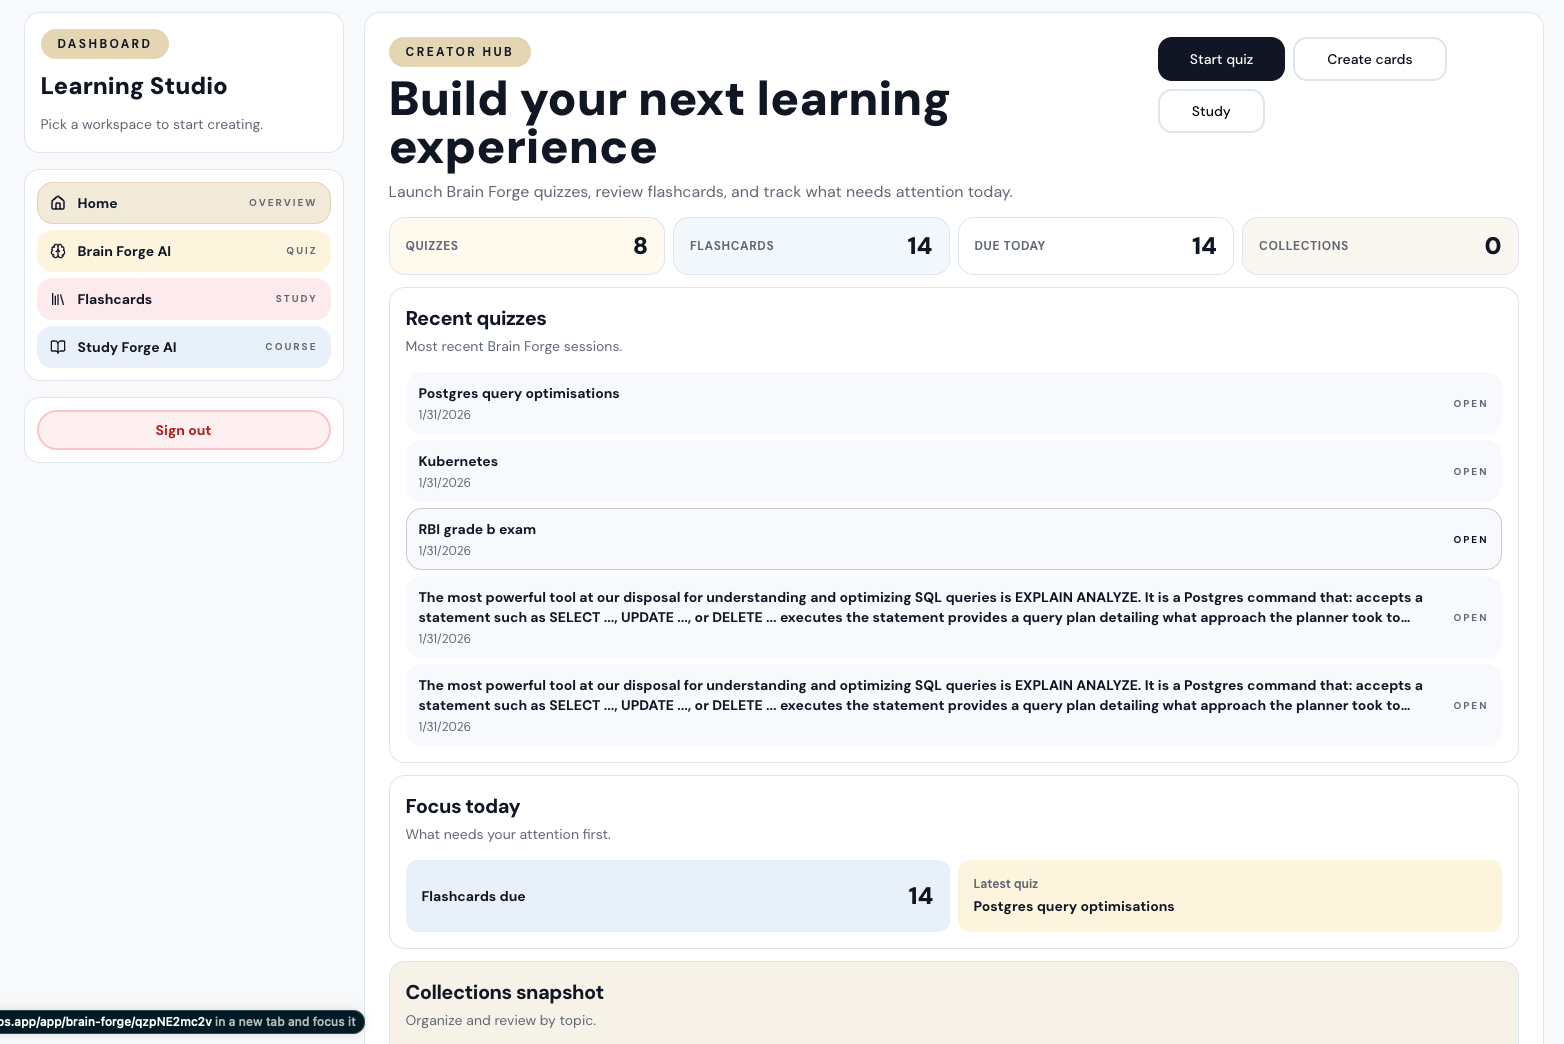The height and width of the screenshot is (1044, 1564).
Task: Click the Flashcards due tile under Focus today
Action: [678, 896]
